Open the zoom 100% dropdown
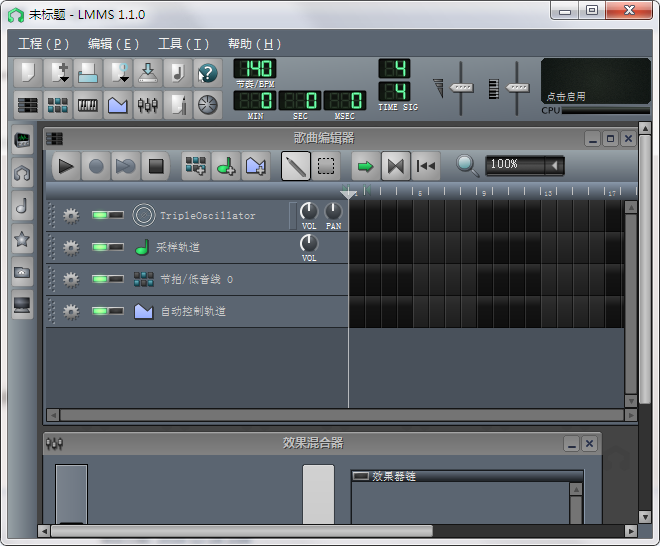This screenshot has height=546, width=660. click(x=553, y=165)
